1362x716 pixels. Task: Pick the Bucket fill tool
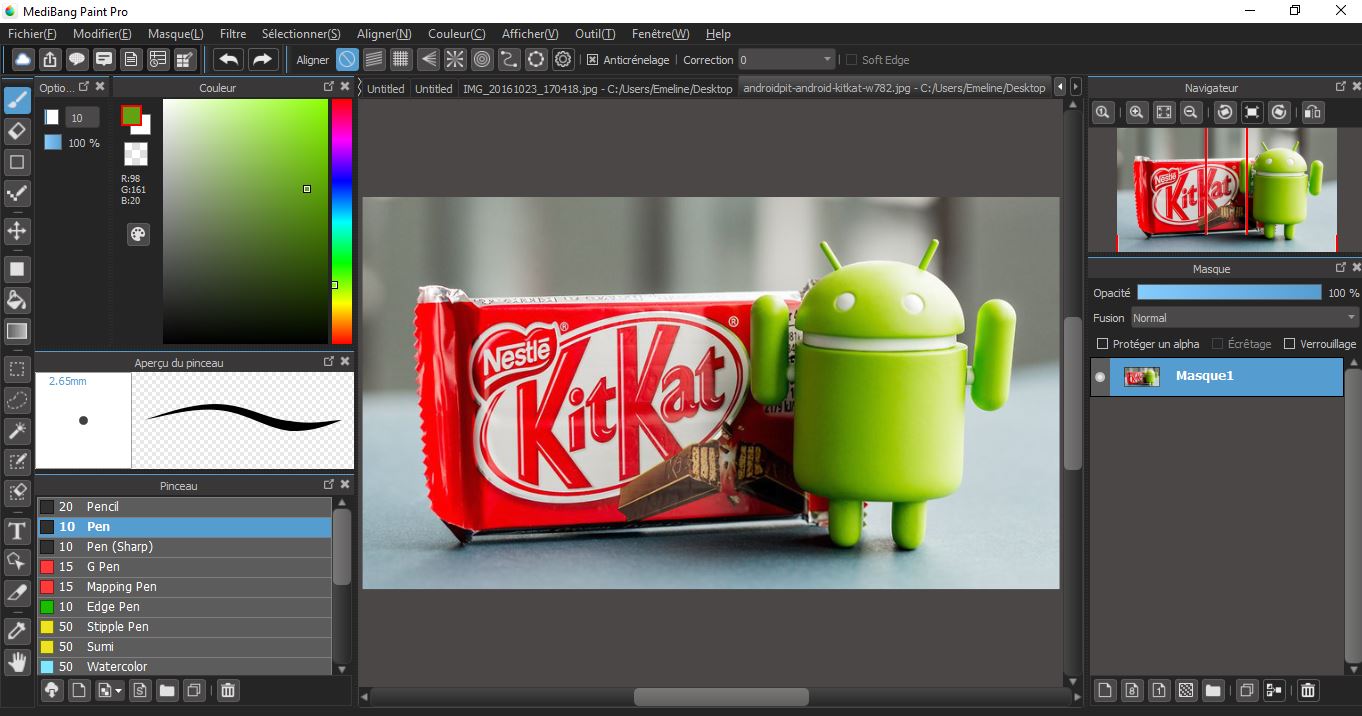coord(17,300)
